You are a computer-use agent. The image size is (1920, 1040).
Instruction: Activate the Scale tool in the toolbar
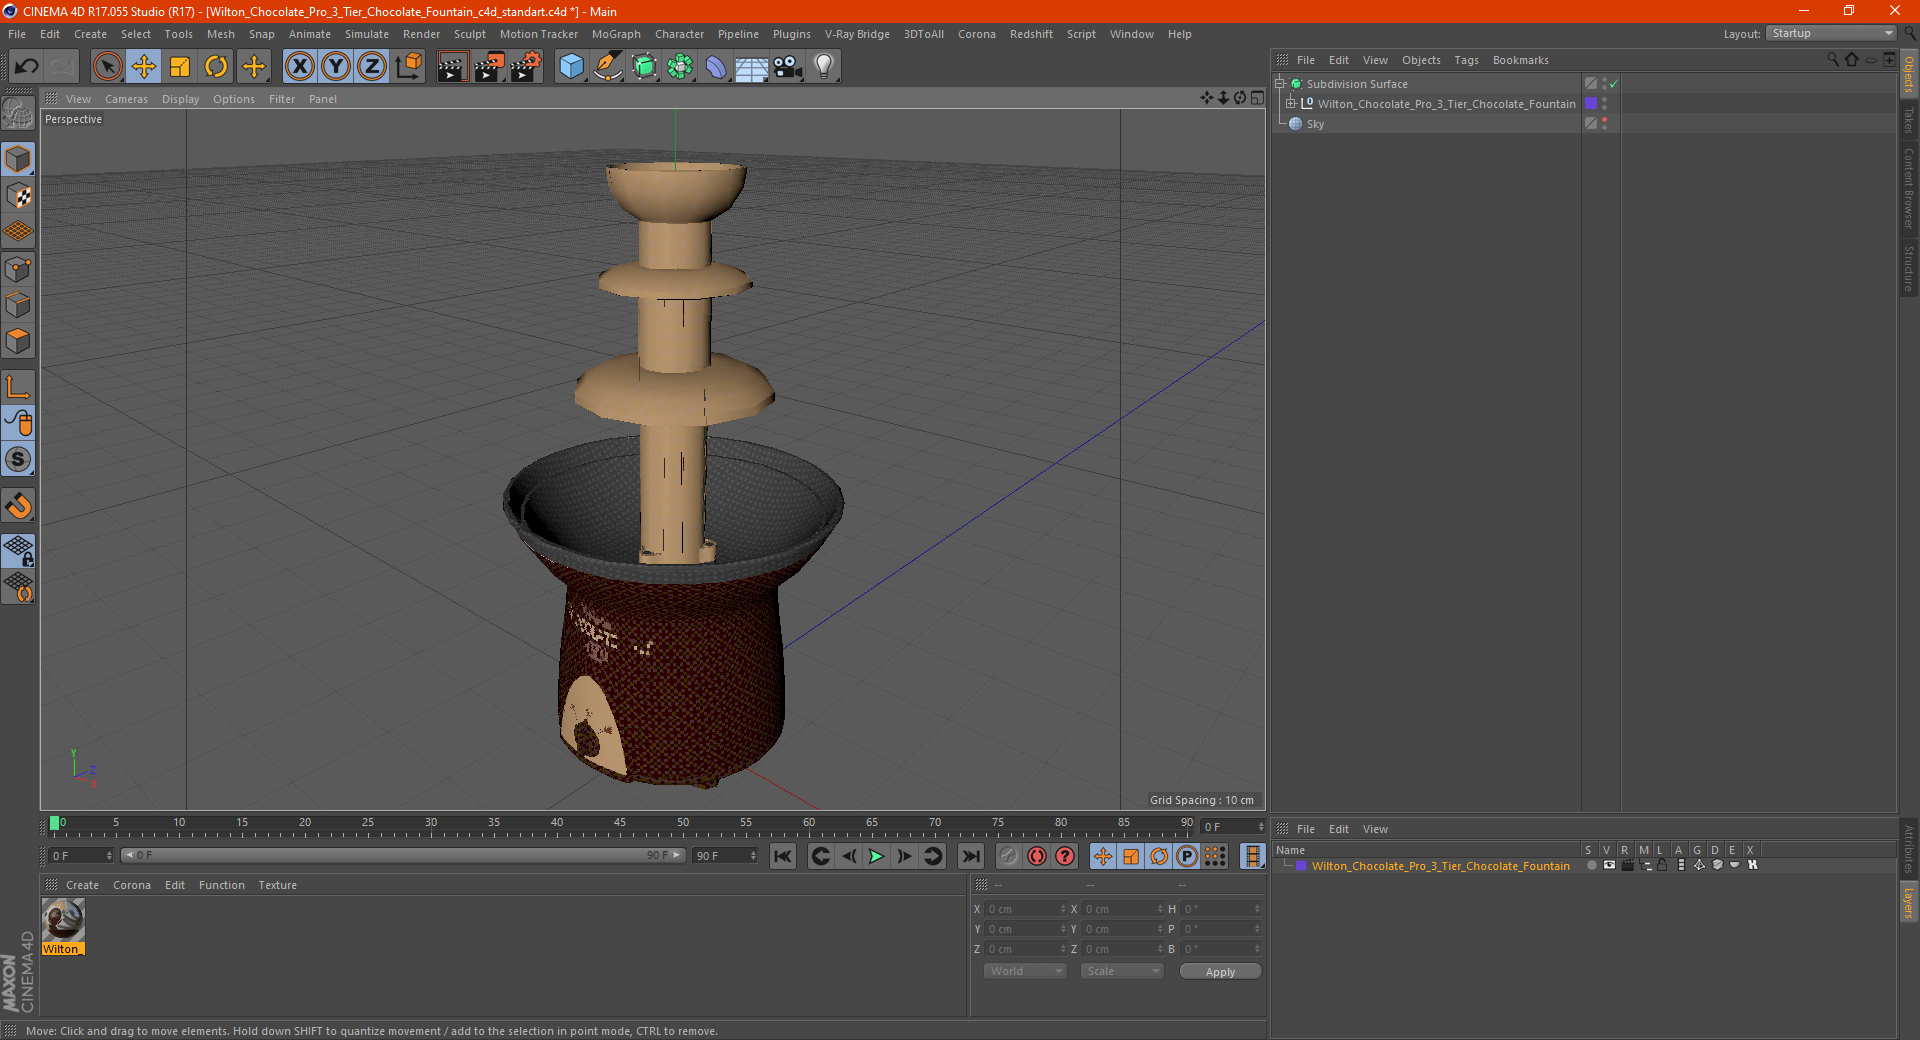[x=180, y=67]
